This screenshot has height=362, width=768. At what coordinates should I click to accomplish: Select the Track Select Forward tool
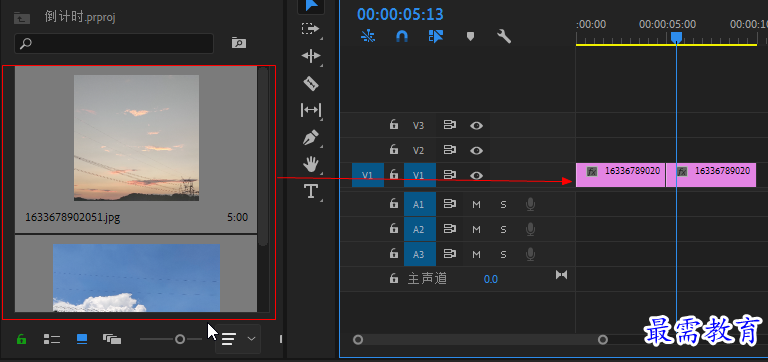[310, 29]
